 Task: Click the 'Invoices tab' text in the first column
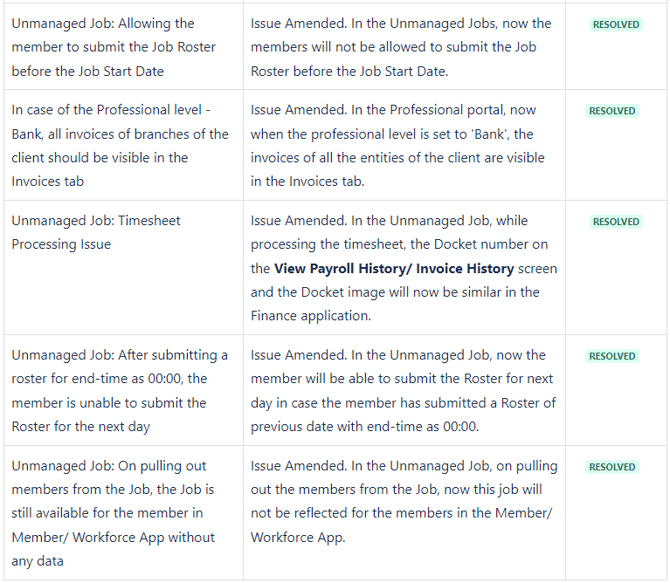click(x=49, y=181)
